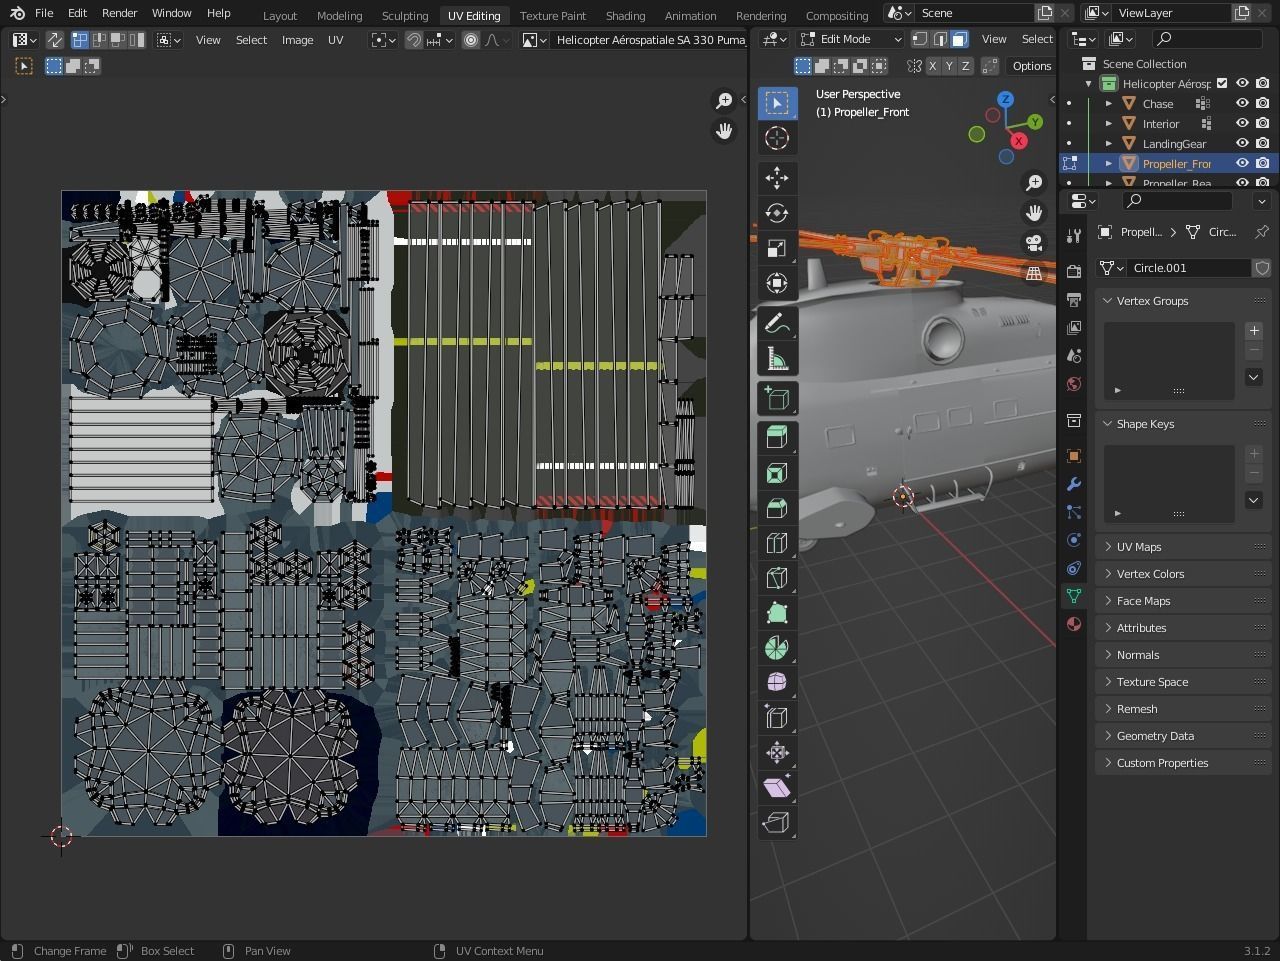The height and width of the screenshot is (961, 1280).
Task: Add a new vertex group with plus button
Action: click(1253, 331)
